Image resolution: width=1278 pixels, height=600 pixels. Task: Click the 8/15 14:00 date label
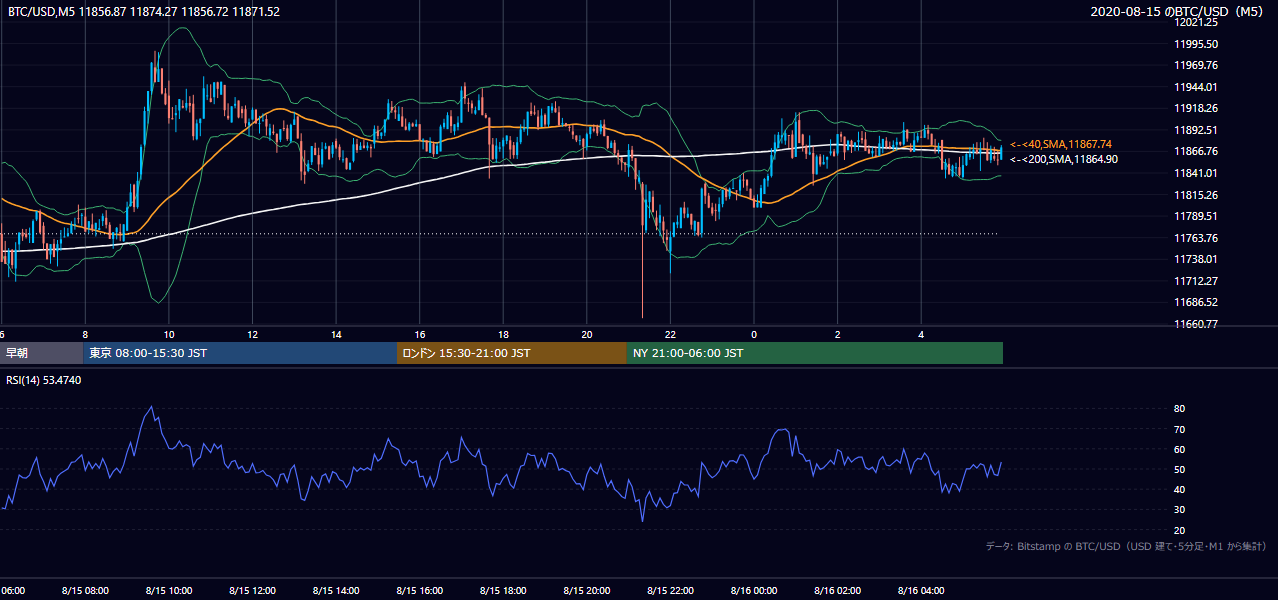pyautogui.click(x=337, y=591)
